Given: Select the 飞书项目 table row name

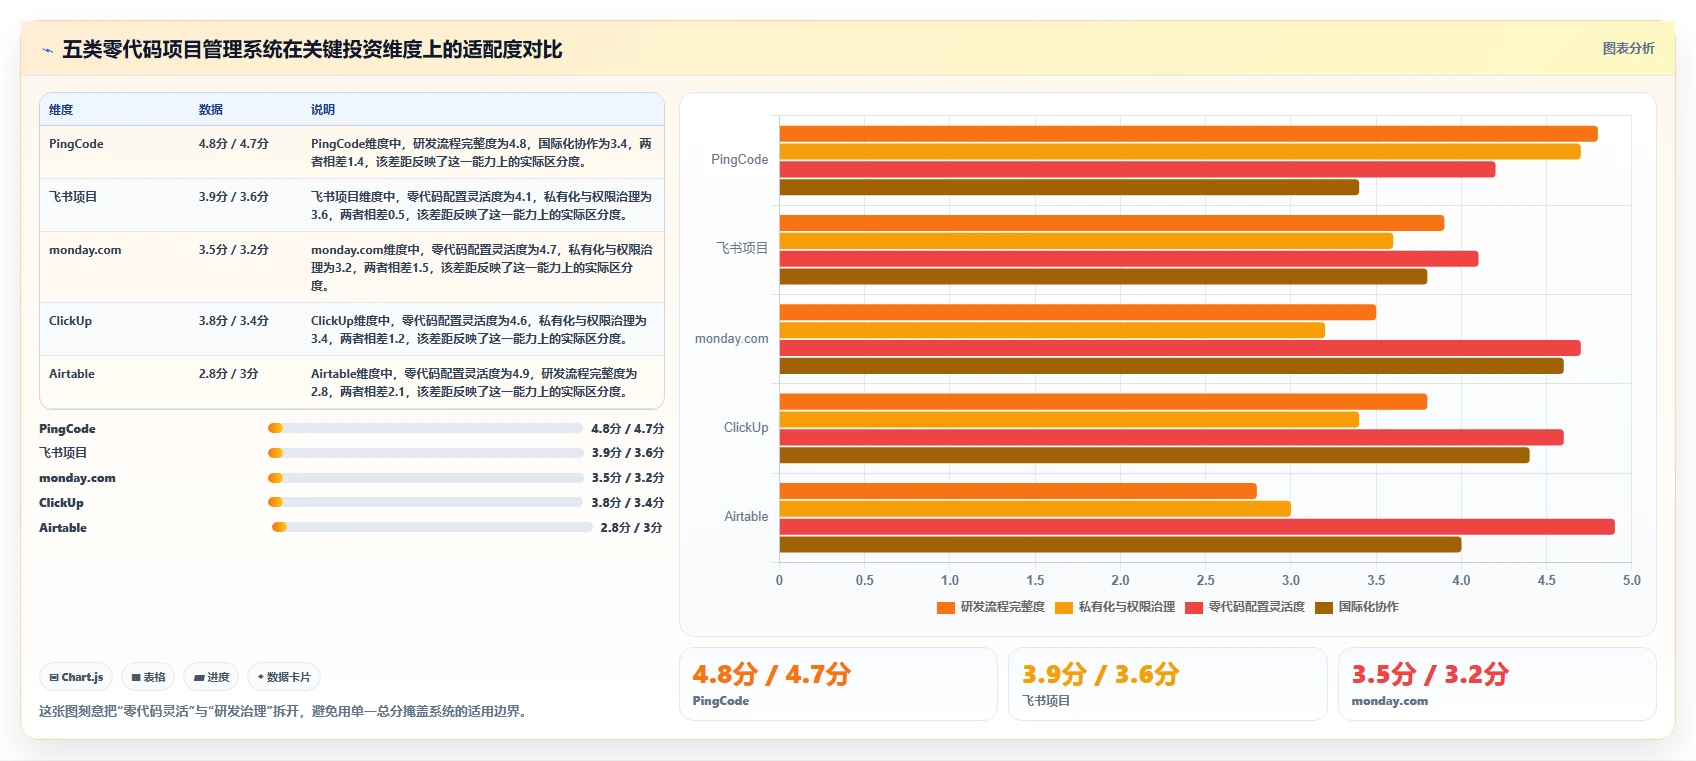Looking at the screenshot, I should click(73, 197).
